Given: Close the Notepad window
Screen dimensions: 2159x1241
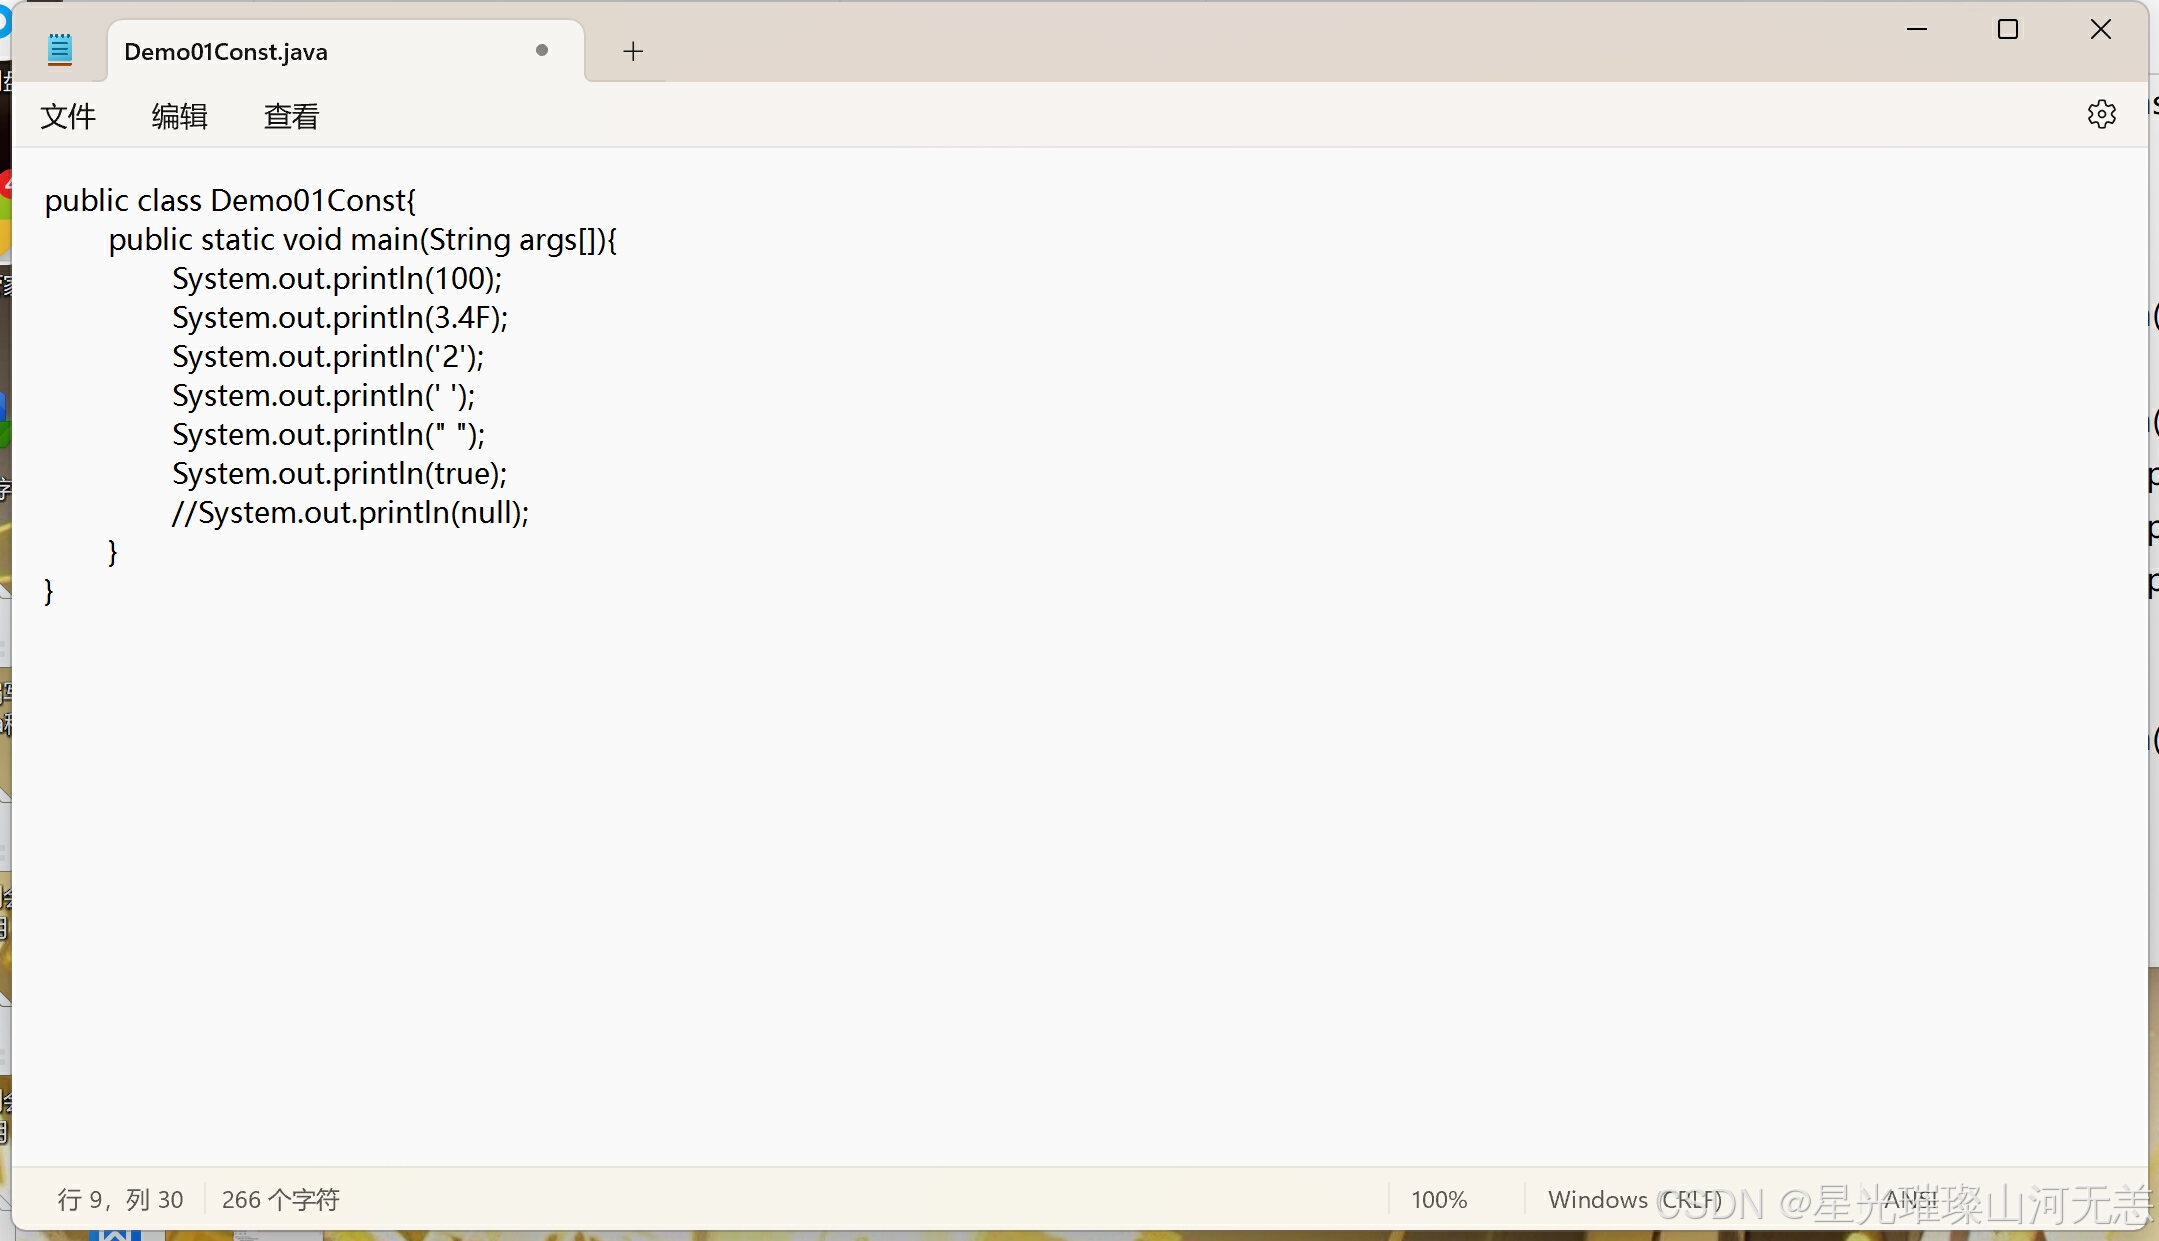Looking at the screenshot, I should click(x=2100, y=30).
